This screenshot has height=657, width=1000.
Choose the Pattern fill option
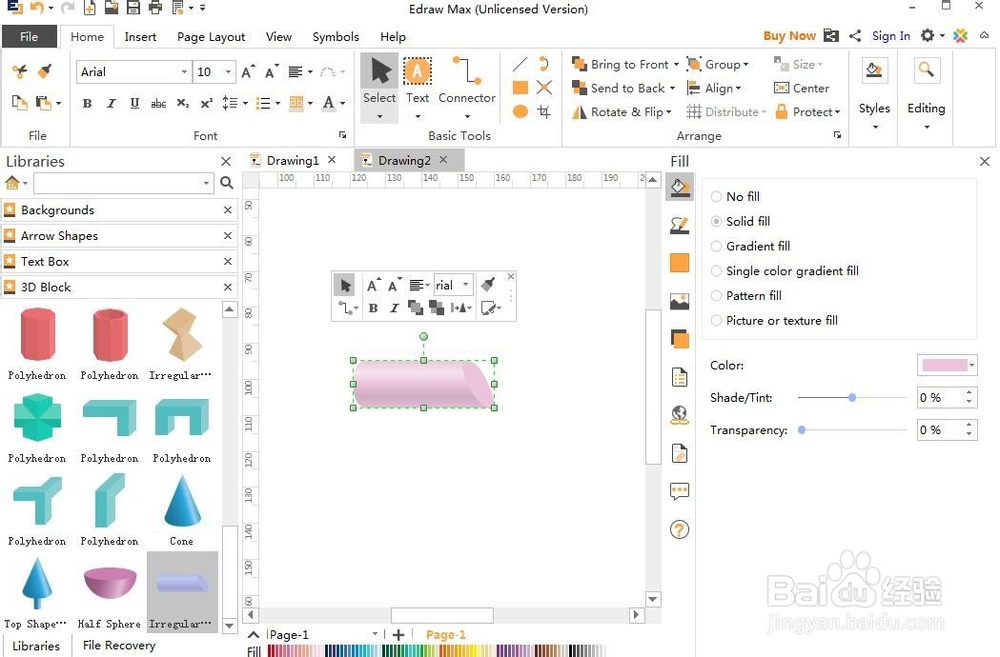click(x=746, y=296)
